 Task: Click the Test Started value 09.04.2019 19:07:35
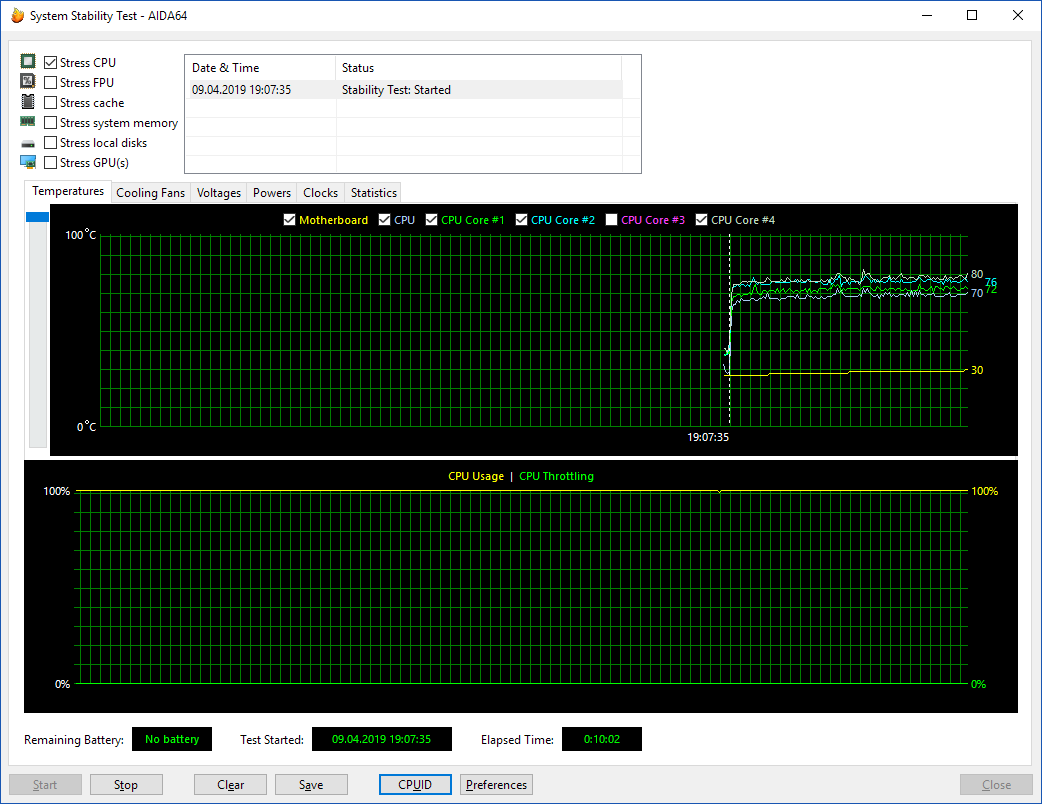click(x=381, y=740)
